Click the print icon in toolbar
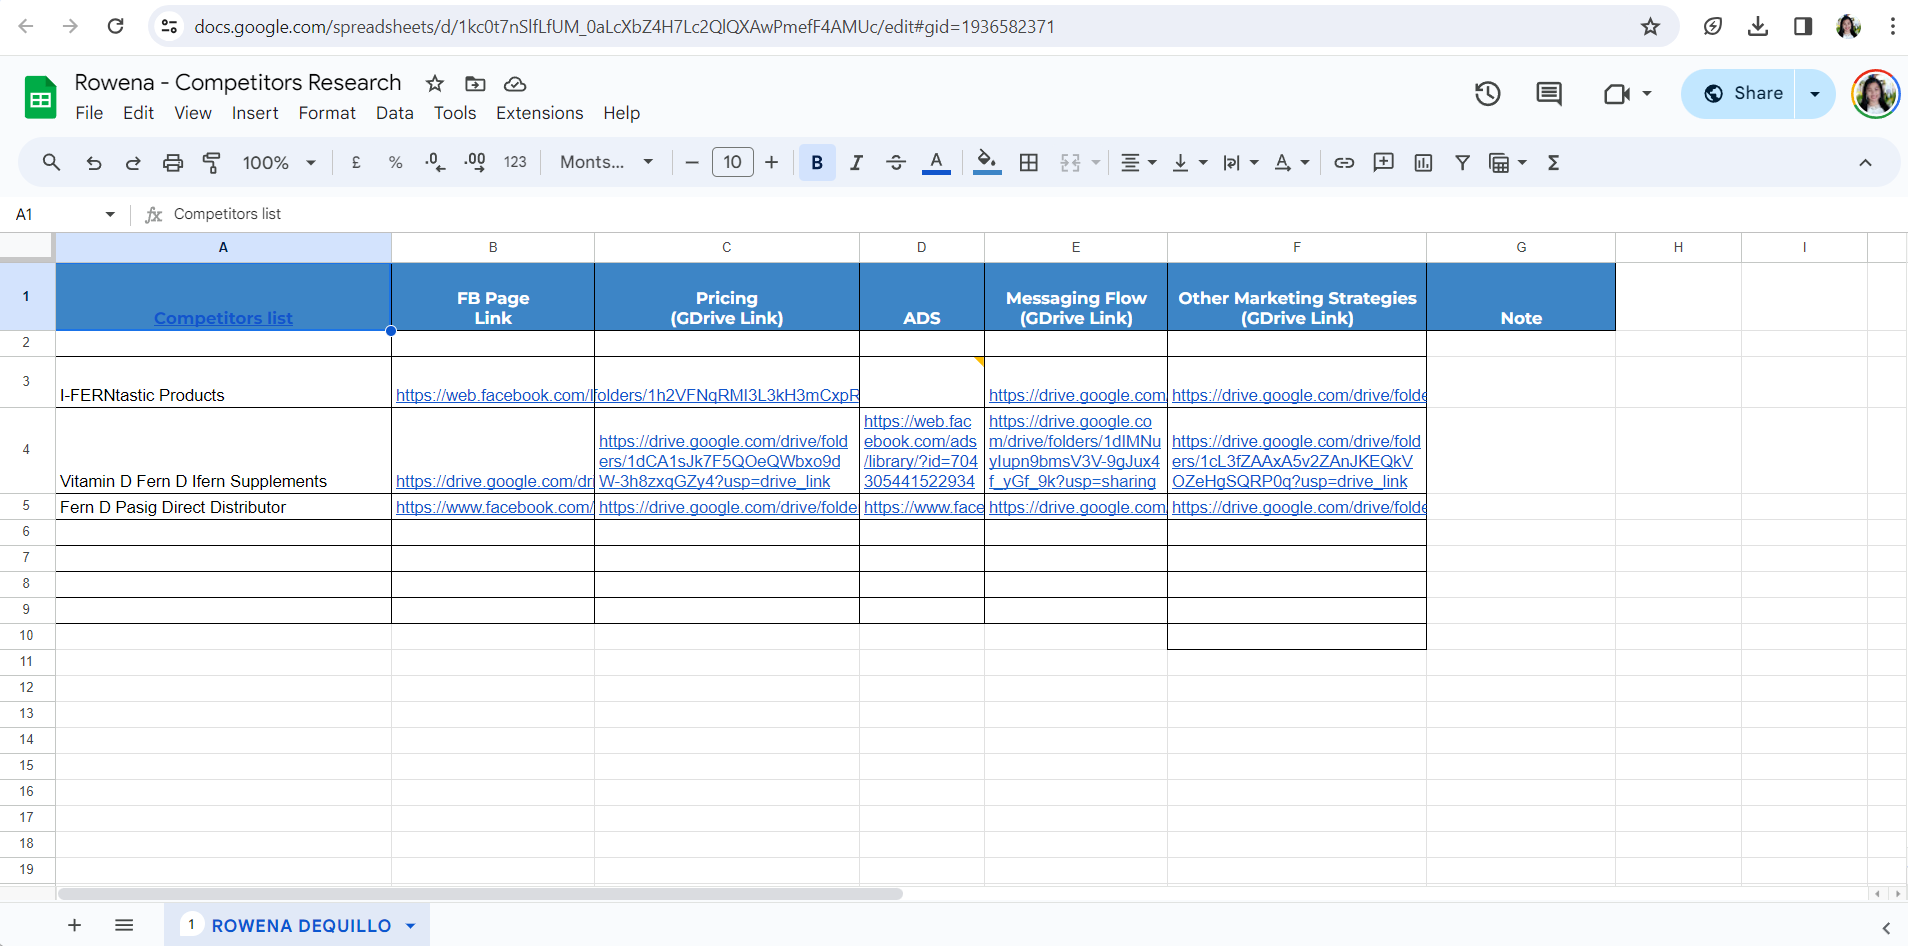The width and height of the screenshot is (1908, 946). click(x=173, y=163)
